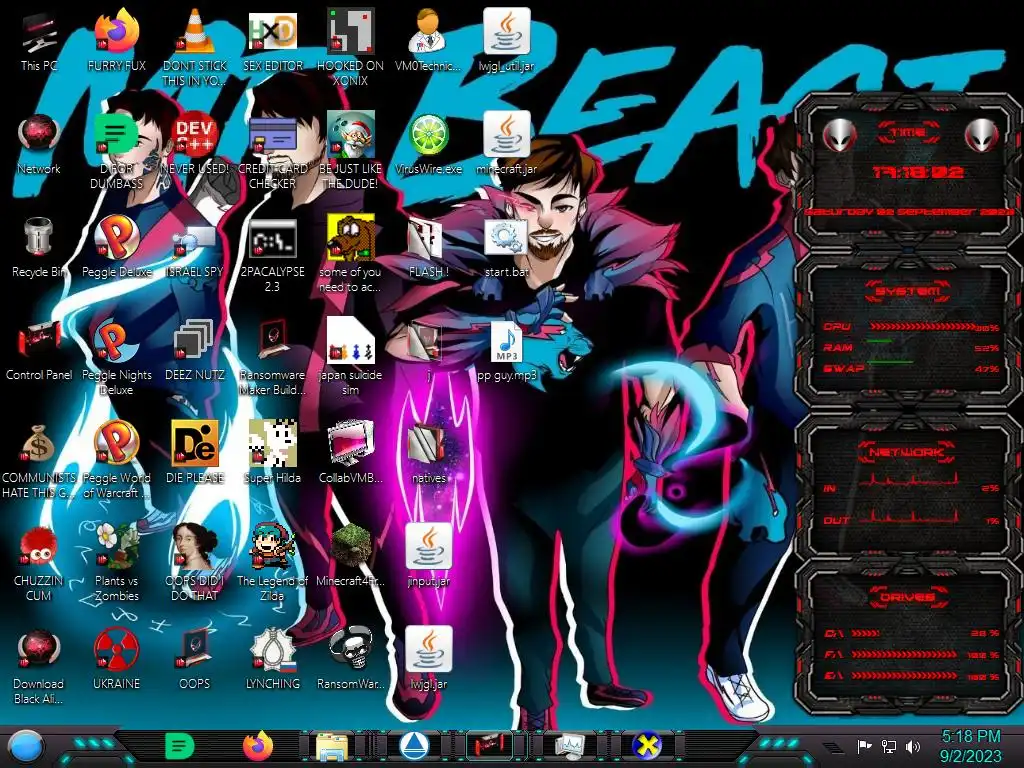Launch the green chat app from taskbar
Viewport: 1024px width, 768px height.
(x=179, y=746)
